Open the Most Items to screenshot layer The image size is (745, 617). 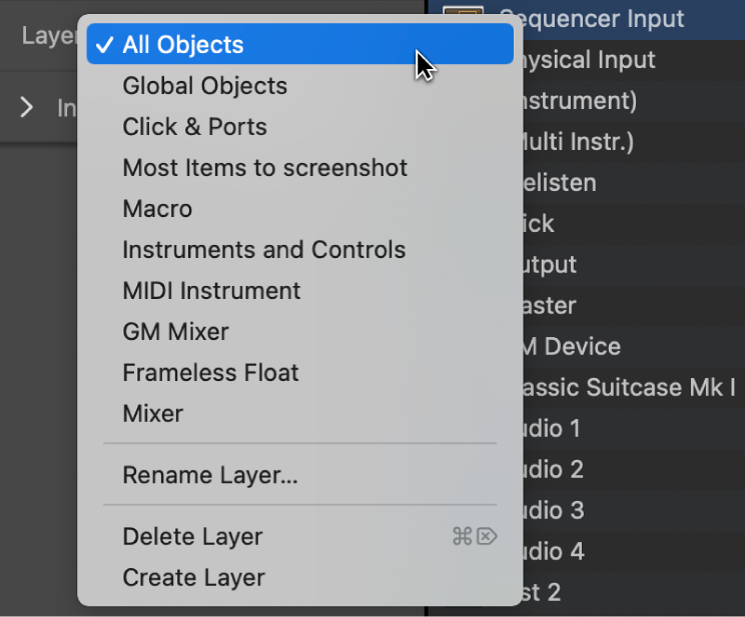265,168
